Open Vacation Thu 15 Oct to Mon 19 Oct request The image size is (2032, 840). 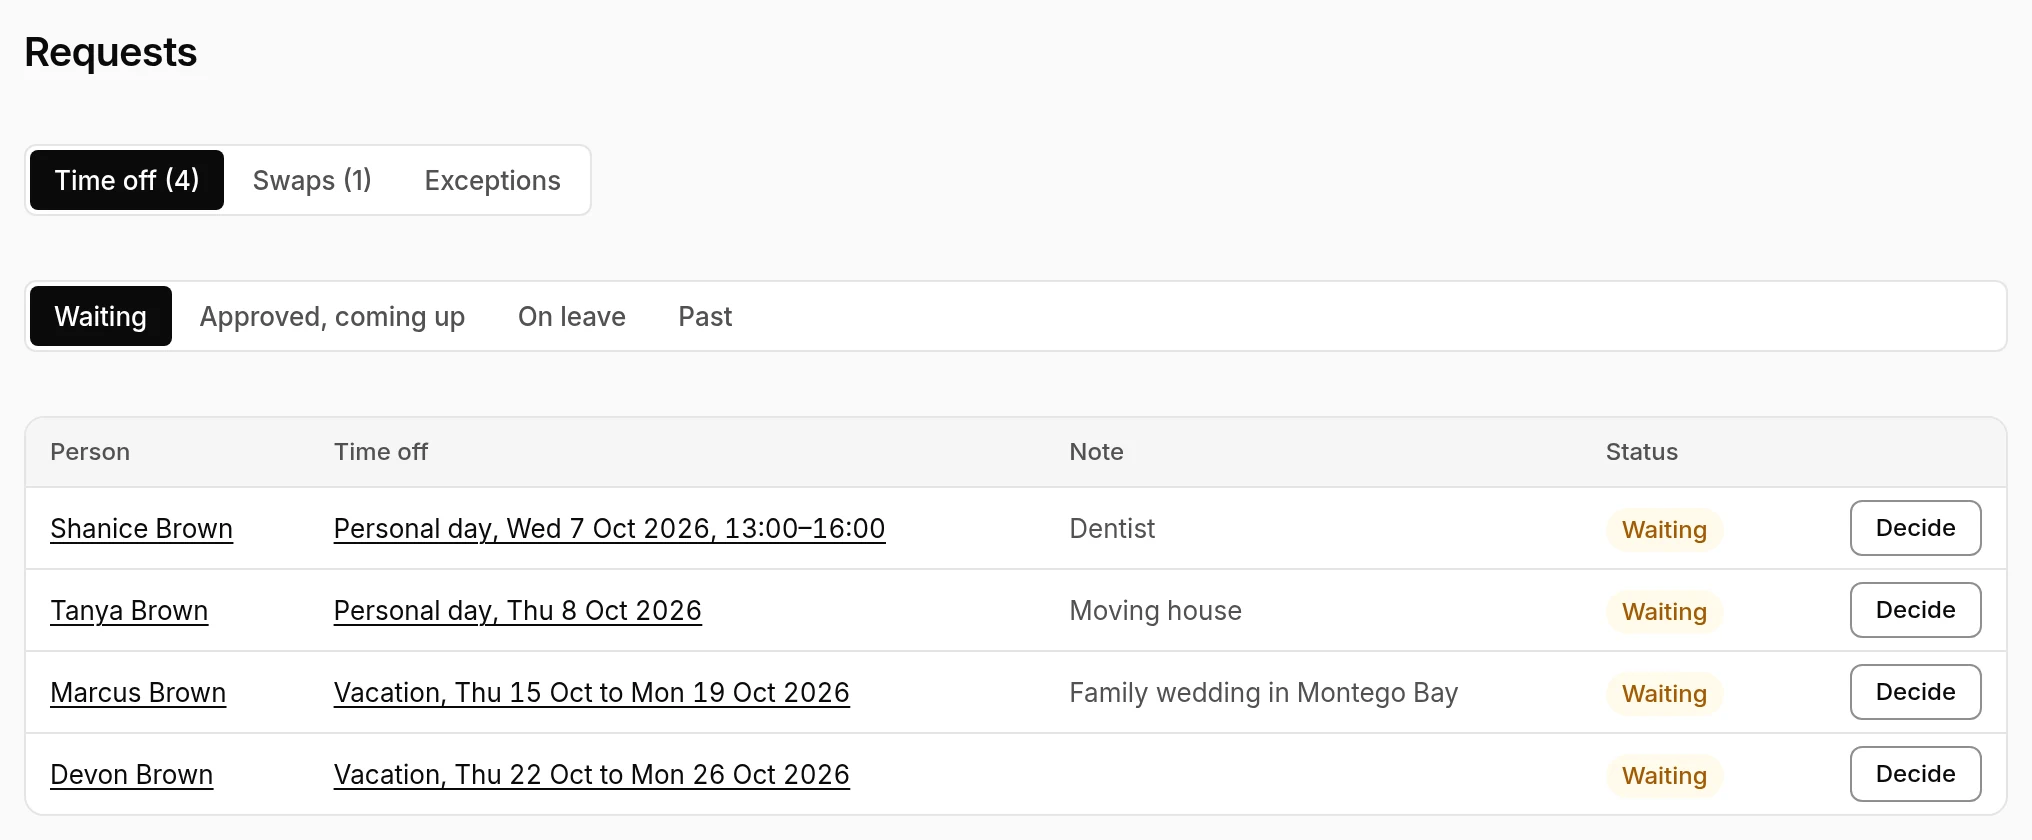click(x=592, y=692)
